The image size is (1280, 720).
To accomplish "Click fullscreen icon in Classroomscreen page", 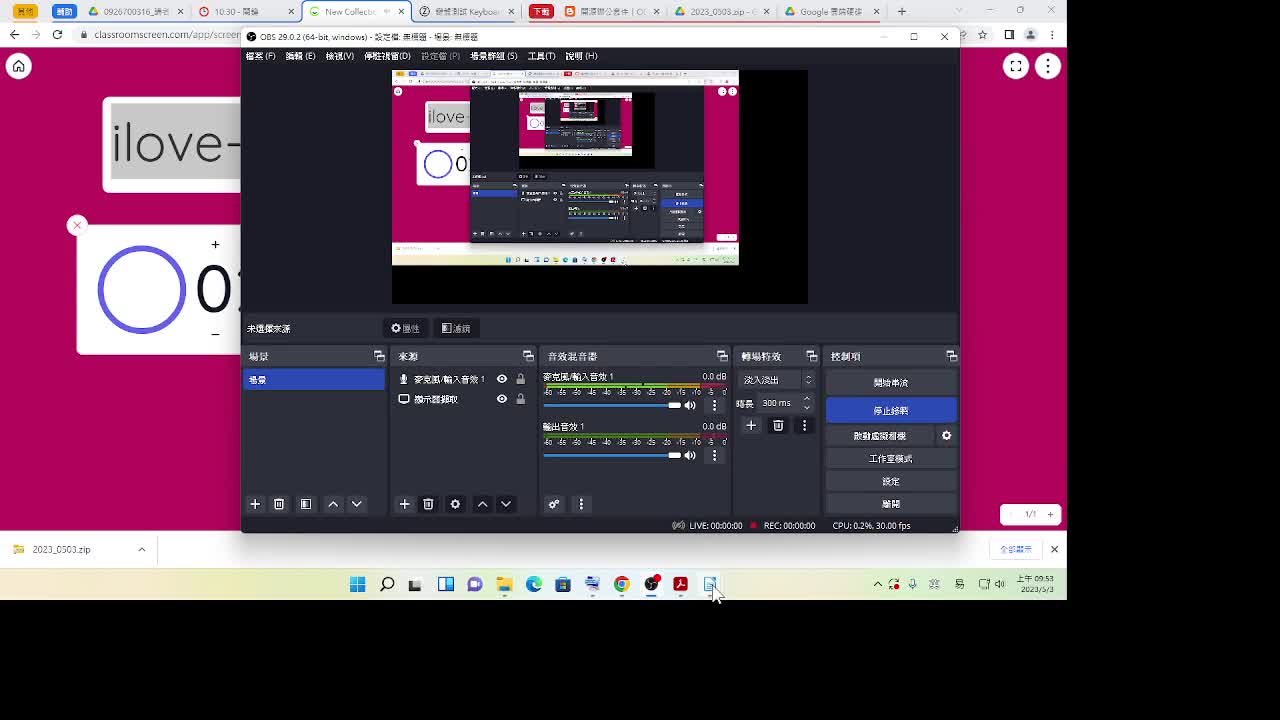I will [x=1016, y=66].
